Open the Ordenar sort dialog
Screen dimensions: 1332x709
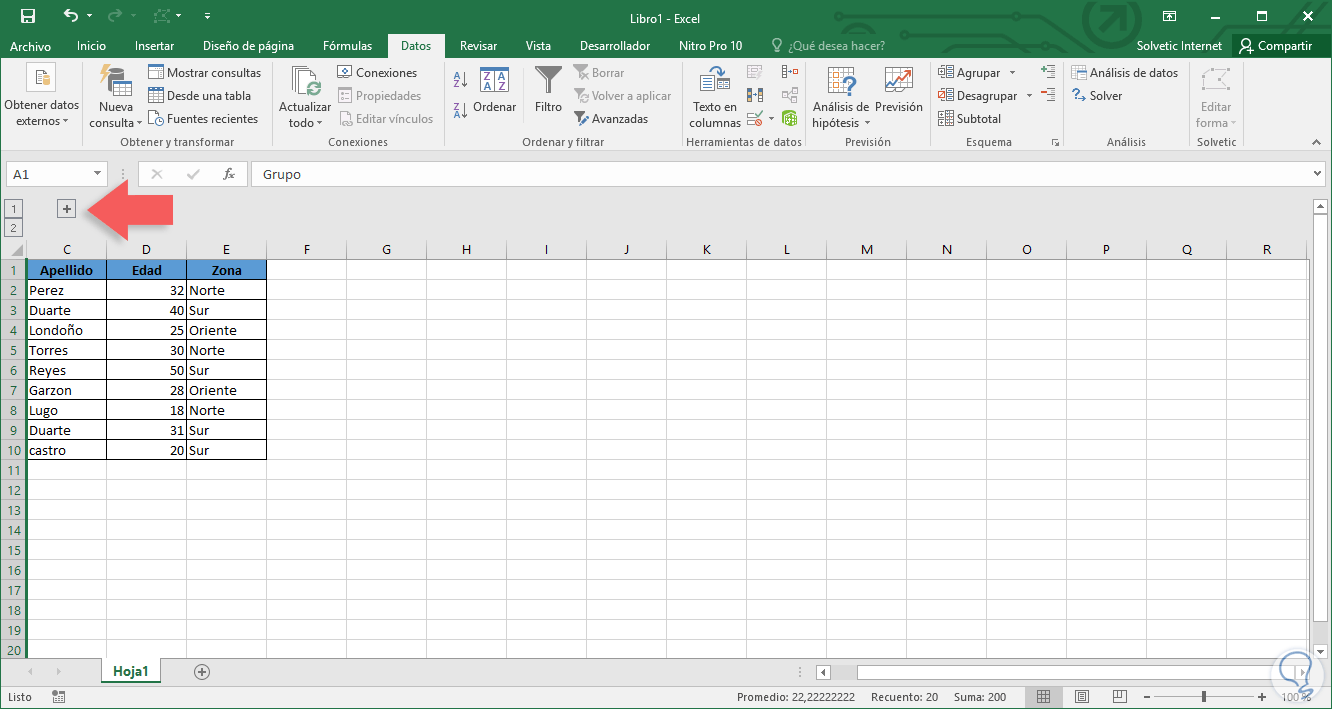(x=495, y=90)
